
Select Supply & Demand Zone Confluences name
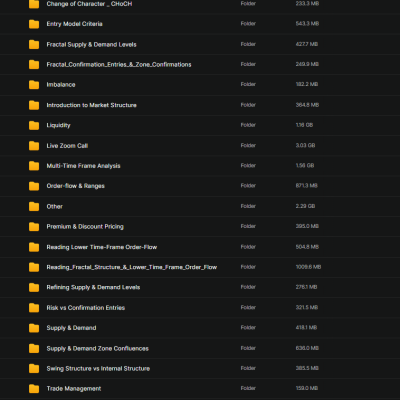coord(97,348)
